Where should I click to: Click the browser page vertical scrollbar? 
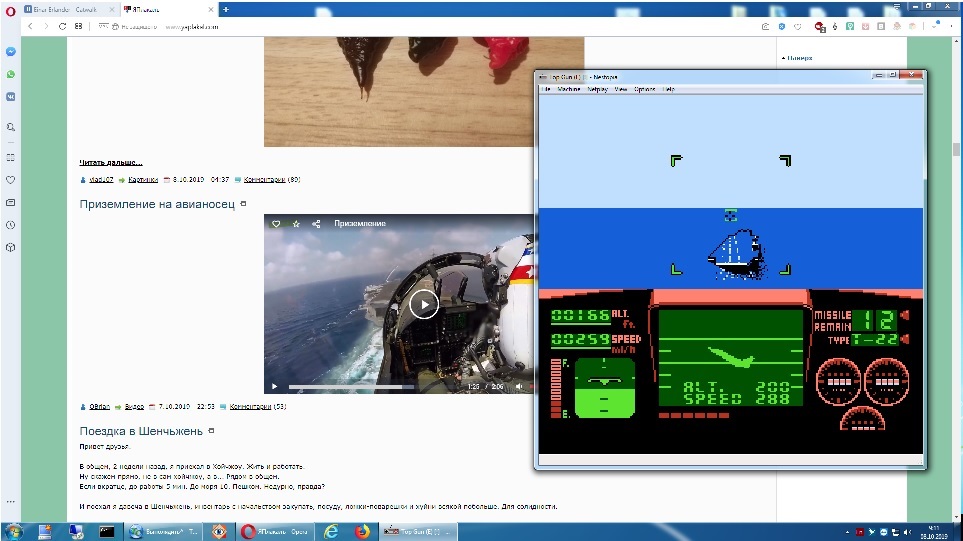[x=956, y=150]
